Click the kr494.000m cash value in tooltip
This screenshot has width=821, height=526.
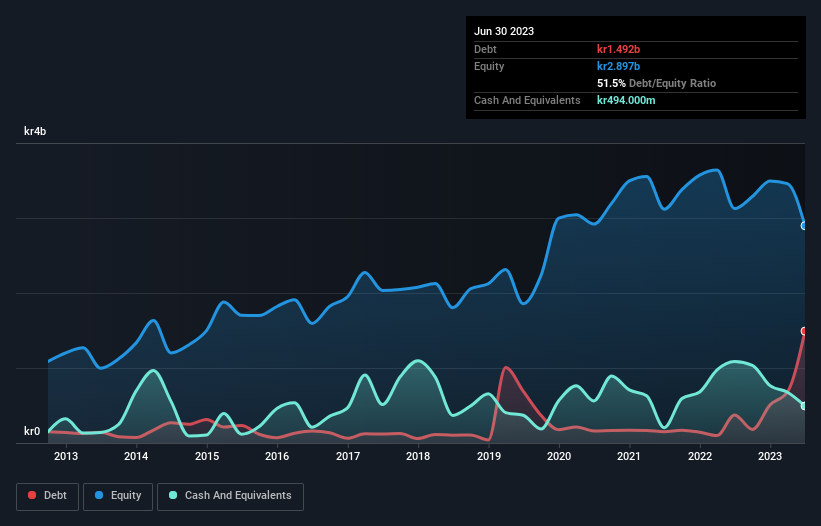[626, 100]
